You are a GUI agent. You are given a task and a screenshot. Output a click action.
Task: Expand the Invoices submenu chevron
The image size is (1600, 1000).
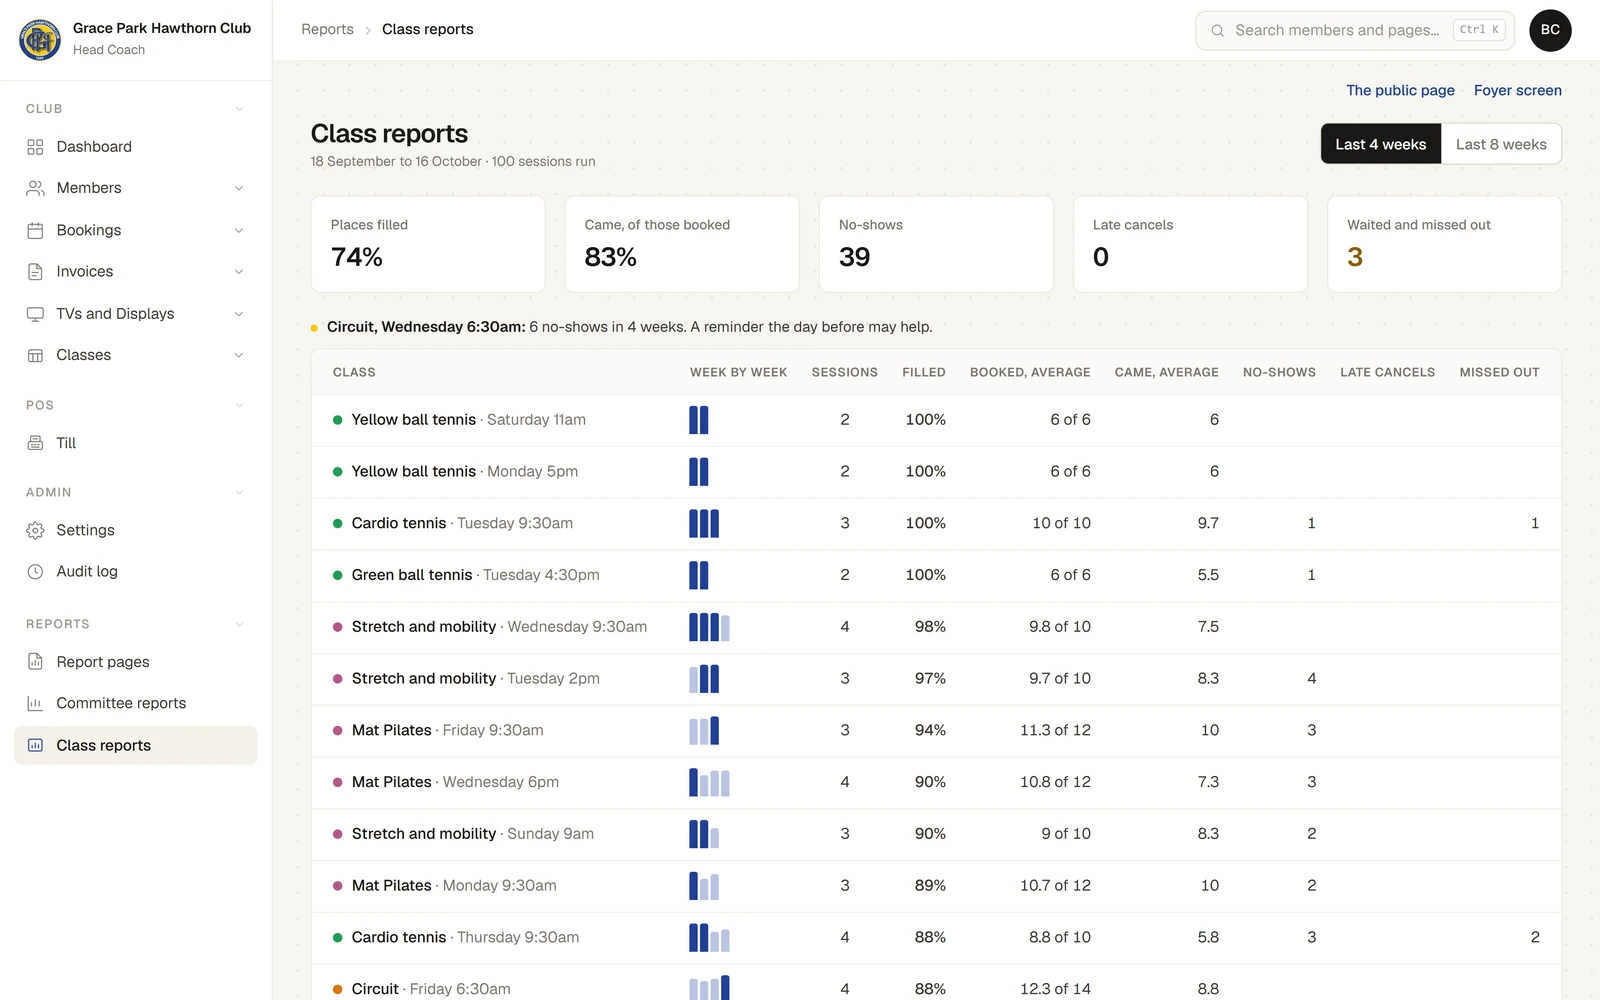239,272
